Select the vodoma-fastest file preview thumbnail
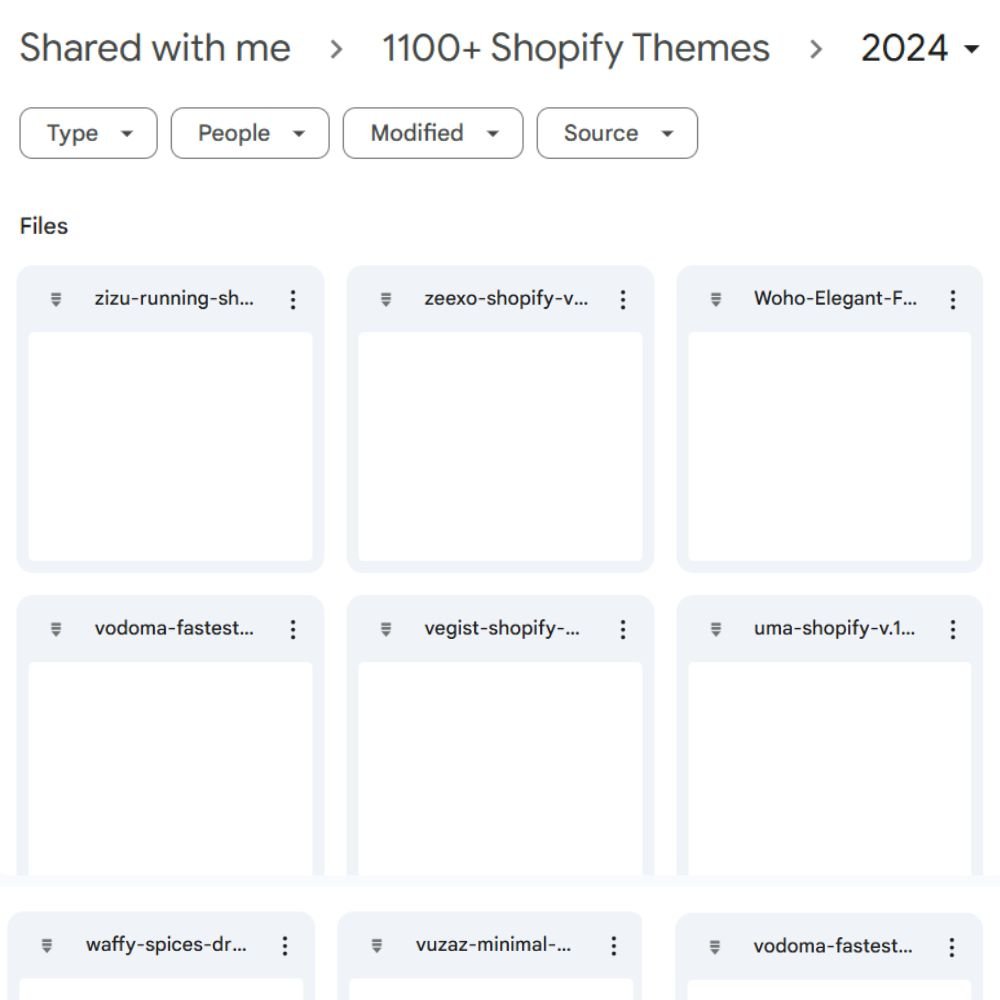The image size is (1000, 1000). point(170,765)
